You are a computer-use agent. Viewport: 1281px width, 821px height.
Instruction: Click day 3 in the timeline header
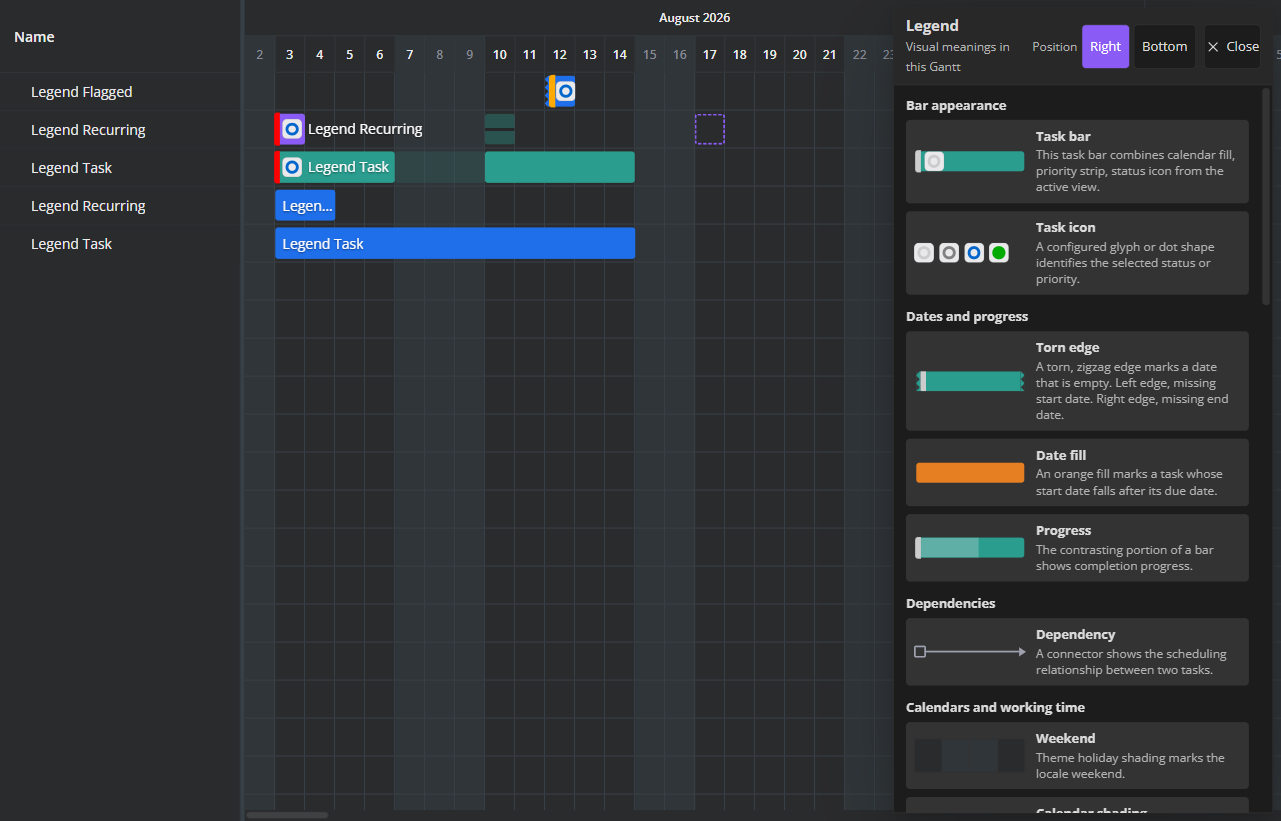tap(290, 55)
